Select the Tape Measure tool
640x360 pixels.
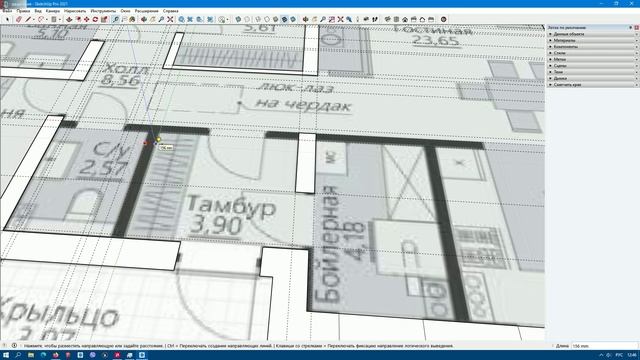[116, 19]
